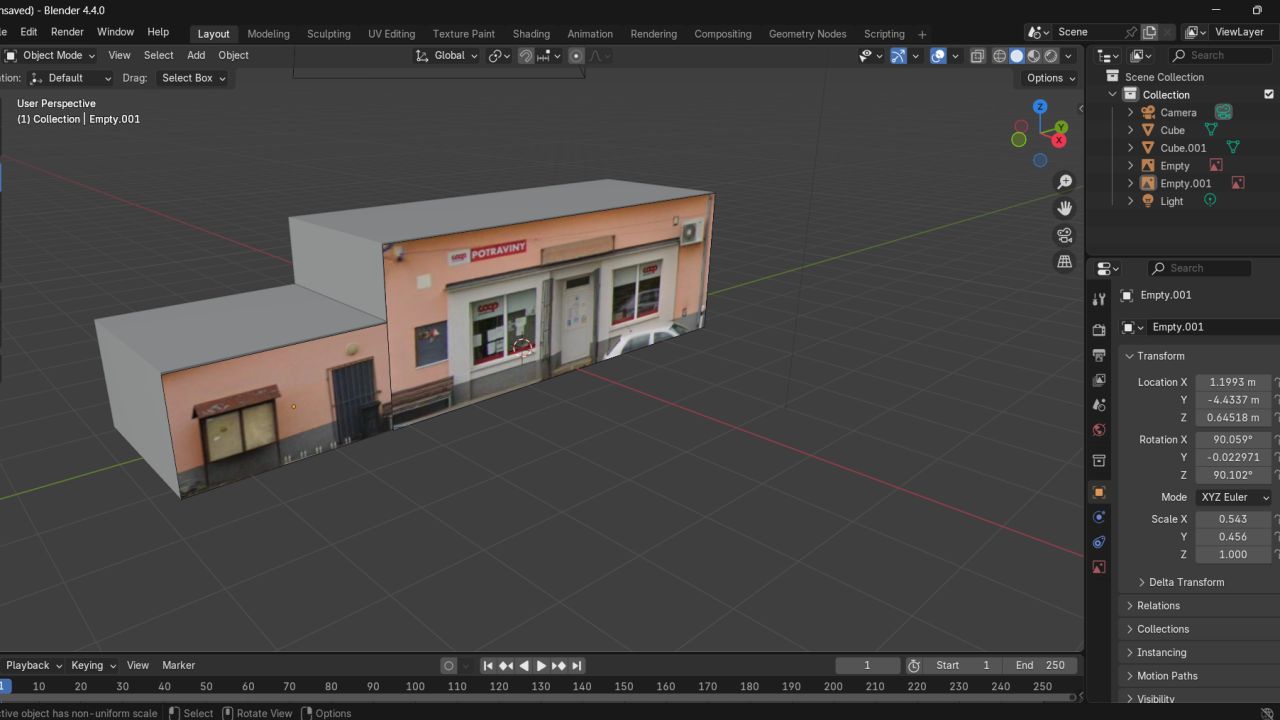
Task: Open the View Layer properties tab
Action: (x=1099, y=380)
